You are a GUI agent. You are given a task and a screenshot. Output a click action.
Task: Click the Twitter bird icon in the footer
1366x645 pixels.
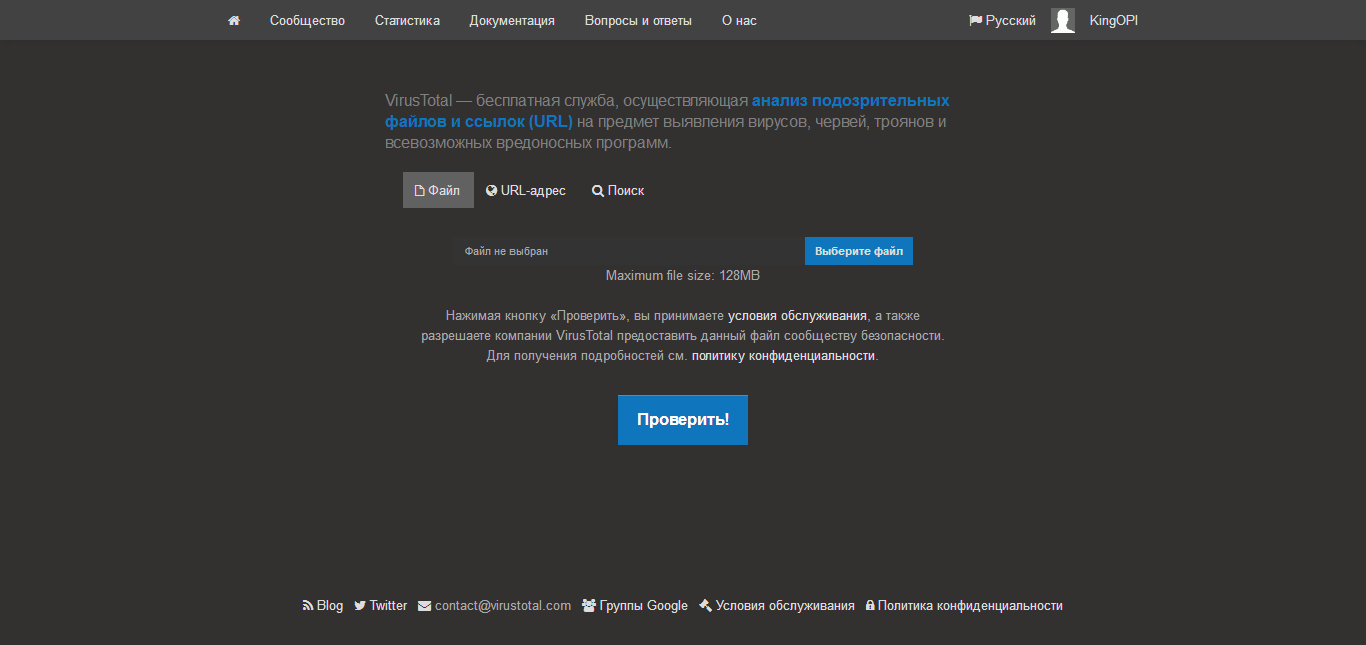coord(359,605)
